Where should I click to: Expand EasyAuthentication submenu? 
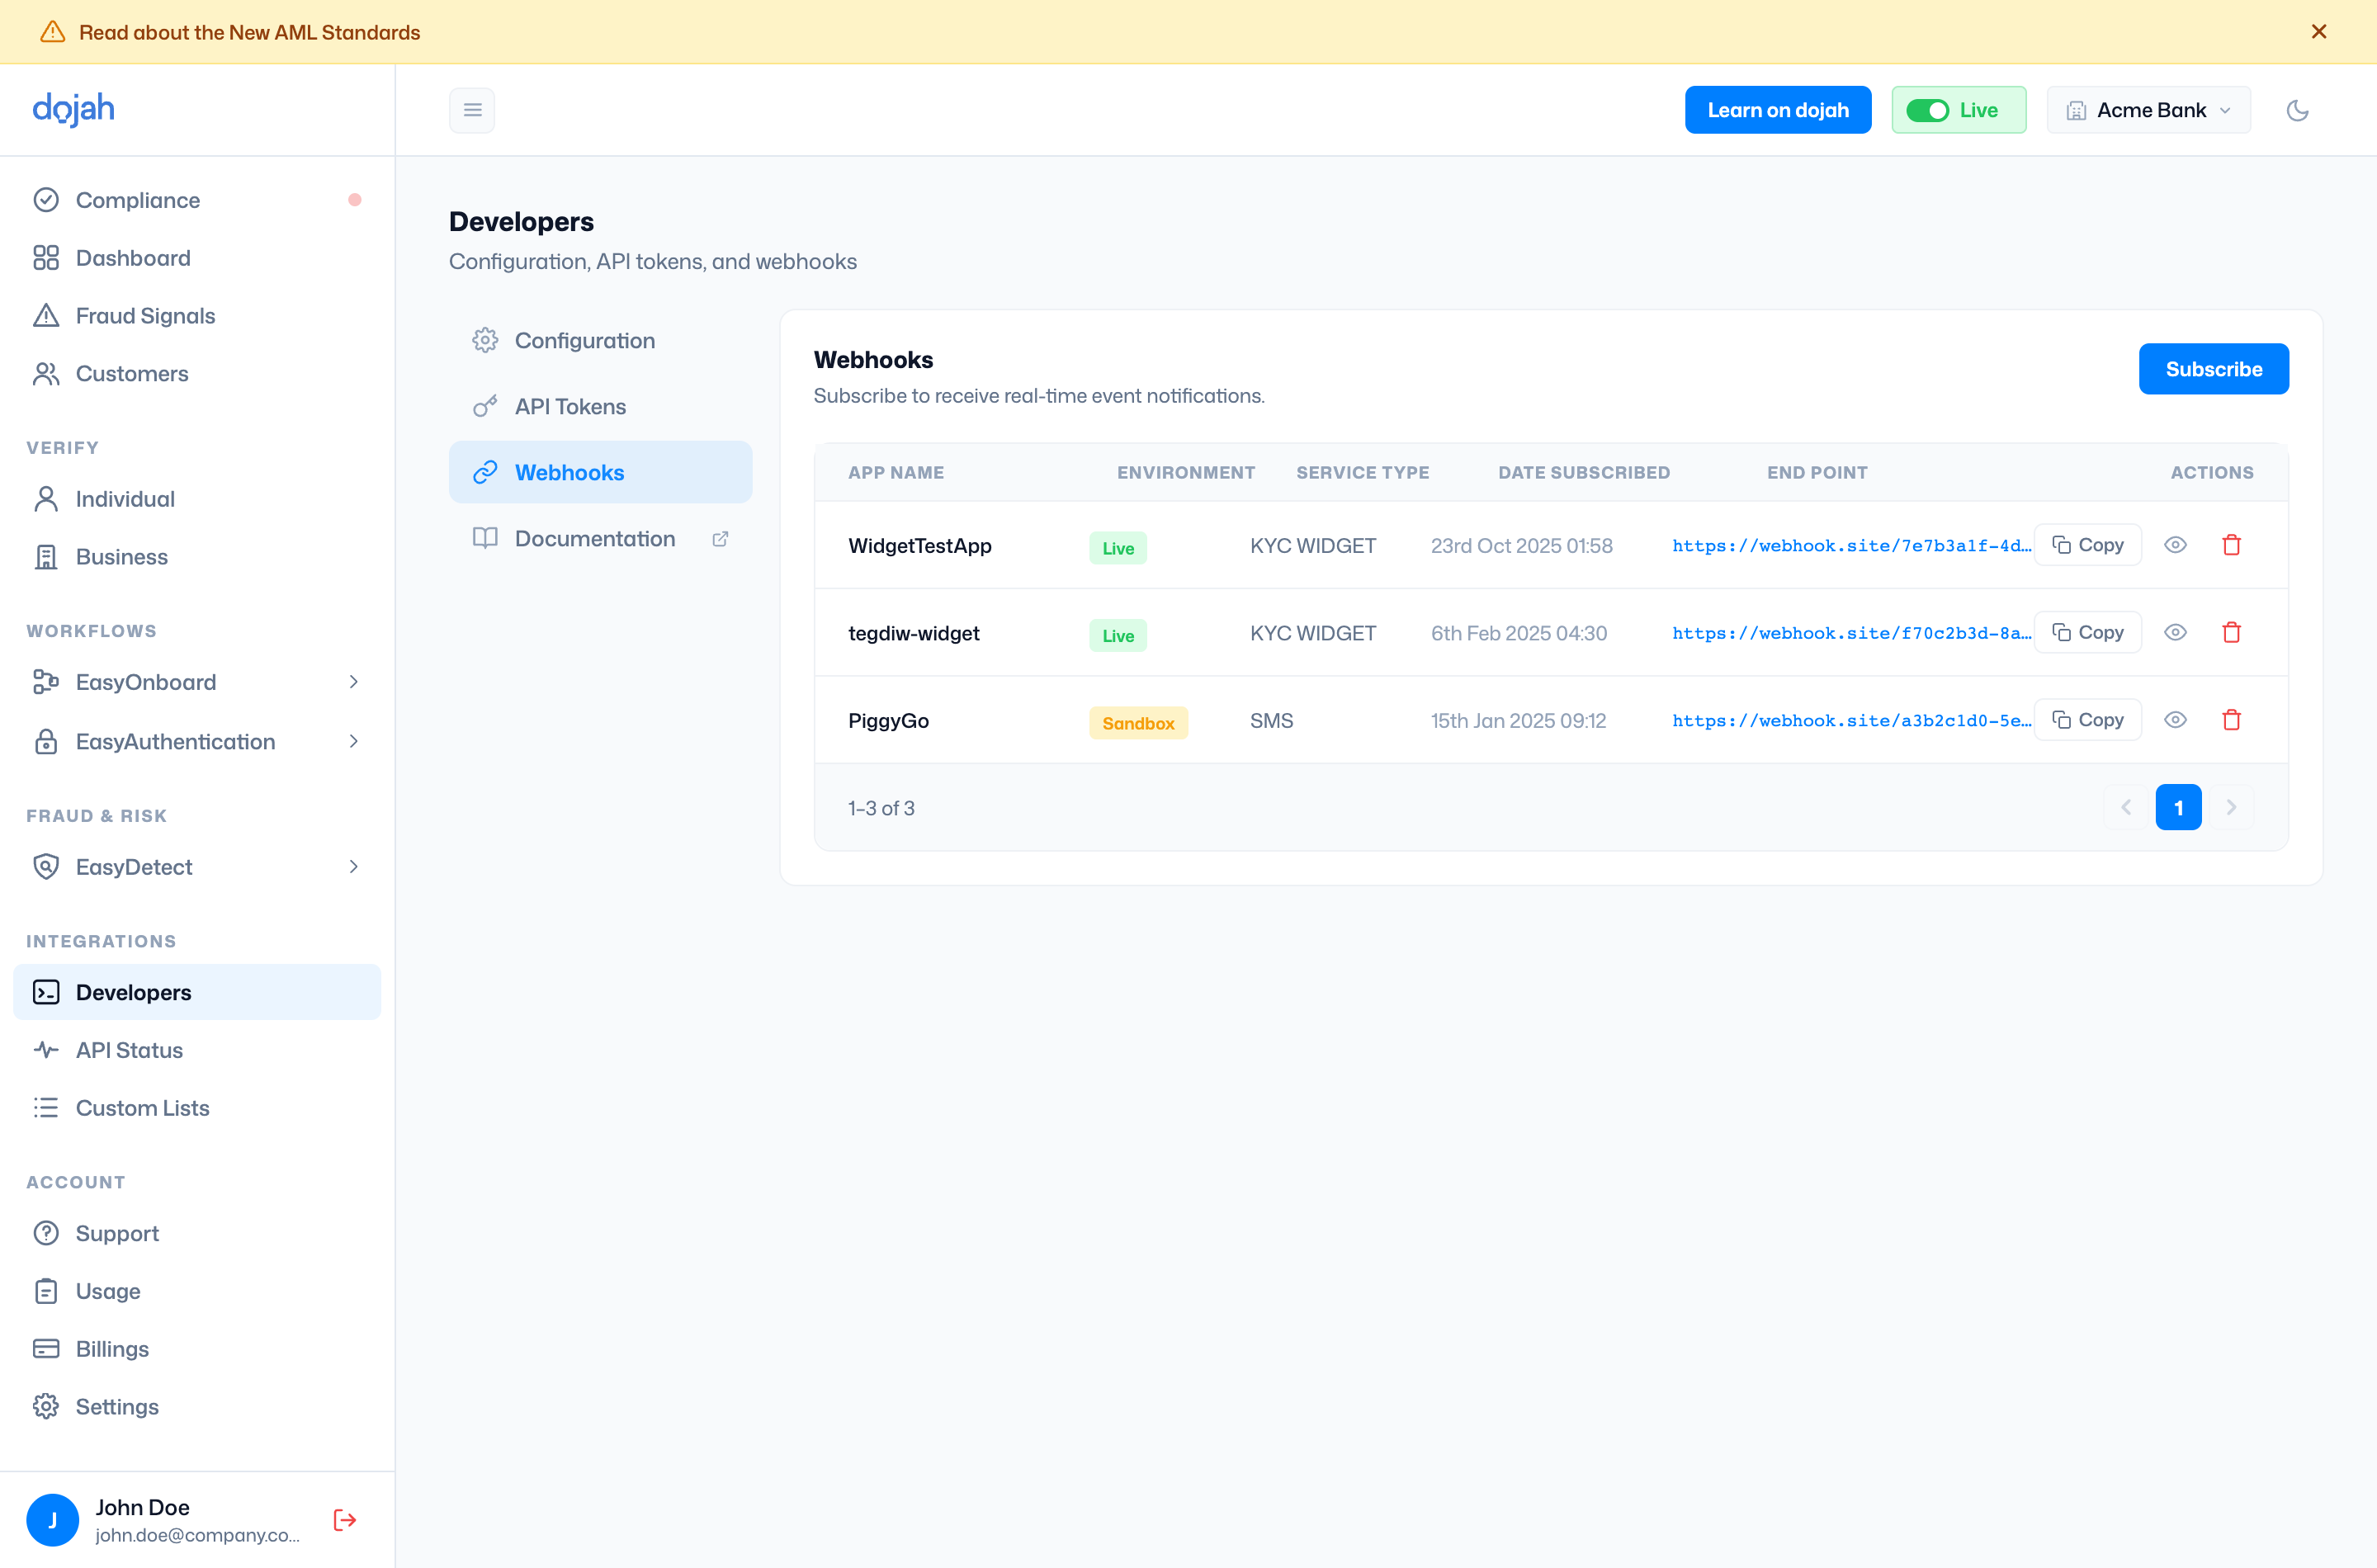point(197,742)
